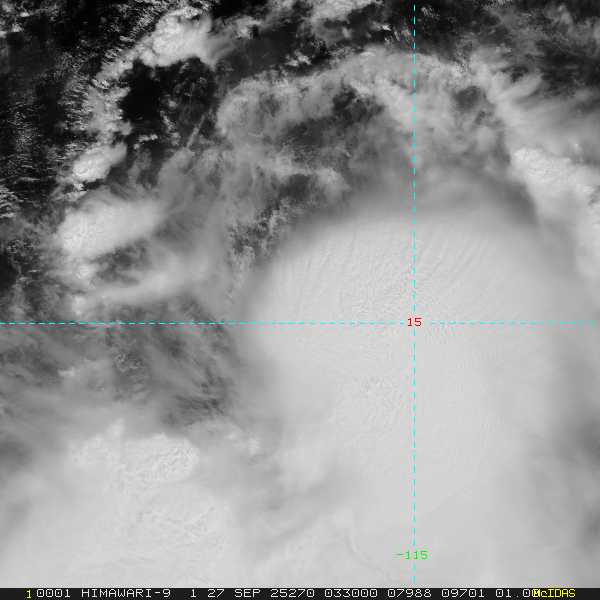Click the "0001" frame number text
Image resolution: width=600 pixels, height=600 pixels.
[53, 593]
